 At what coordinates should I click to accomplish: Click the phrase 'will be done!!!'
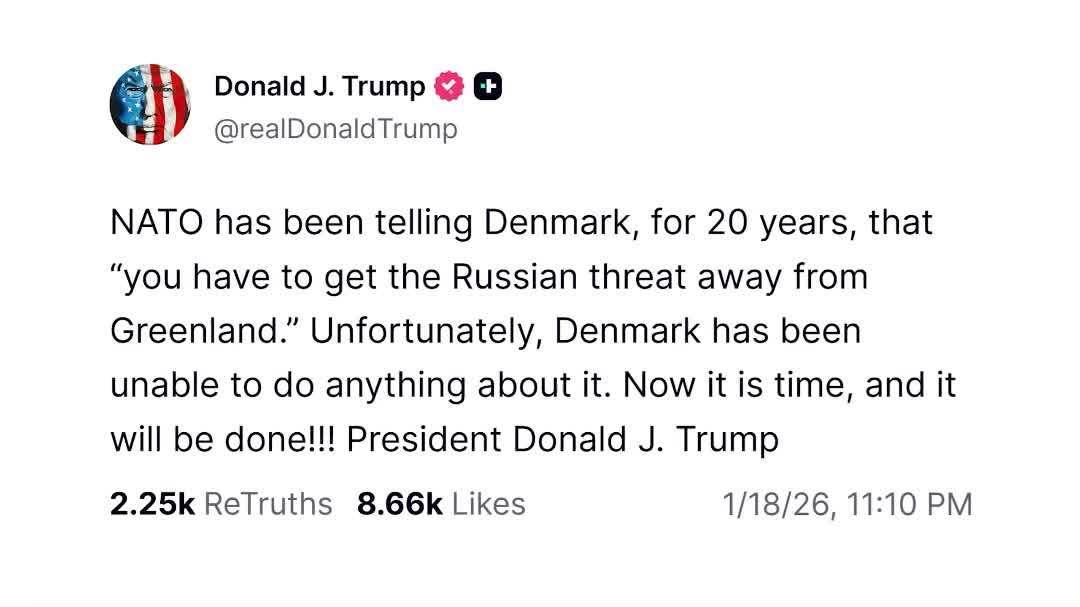pos(224,439)
